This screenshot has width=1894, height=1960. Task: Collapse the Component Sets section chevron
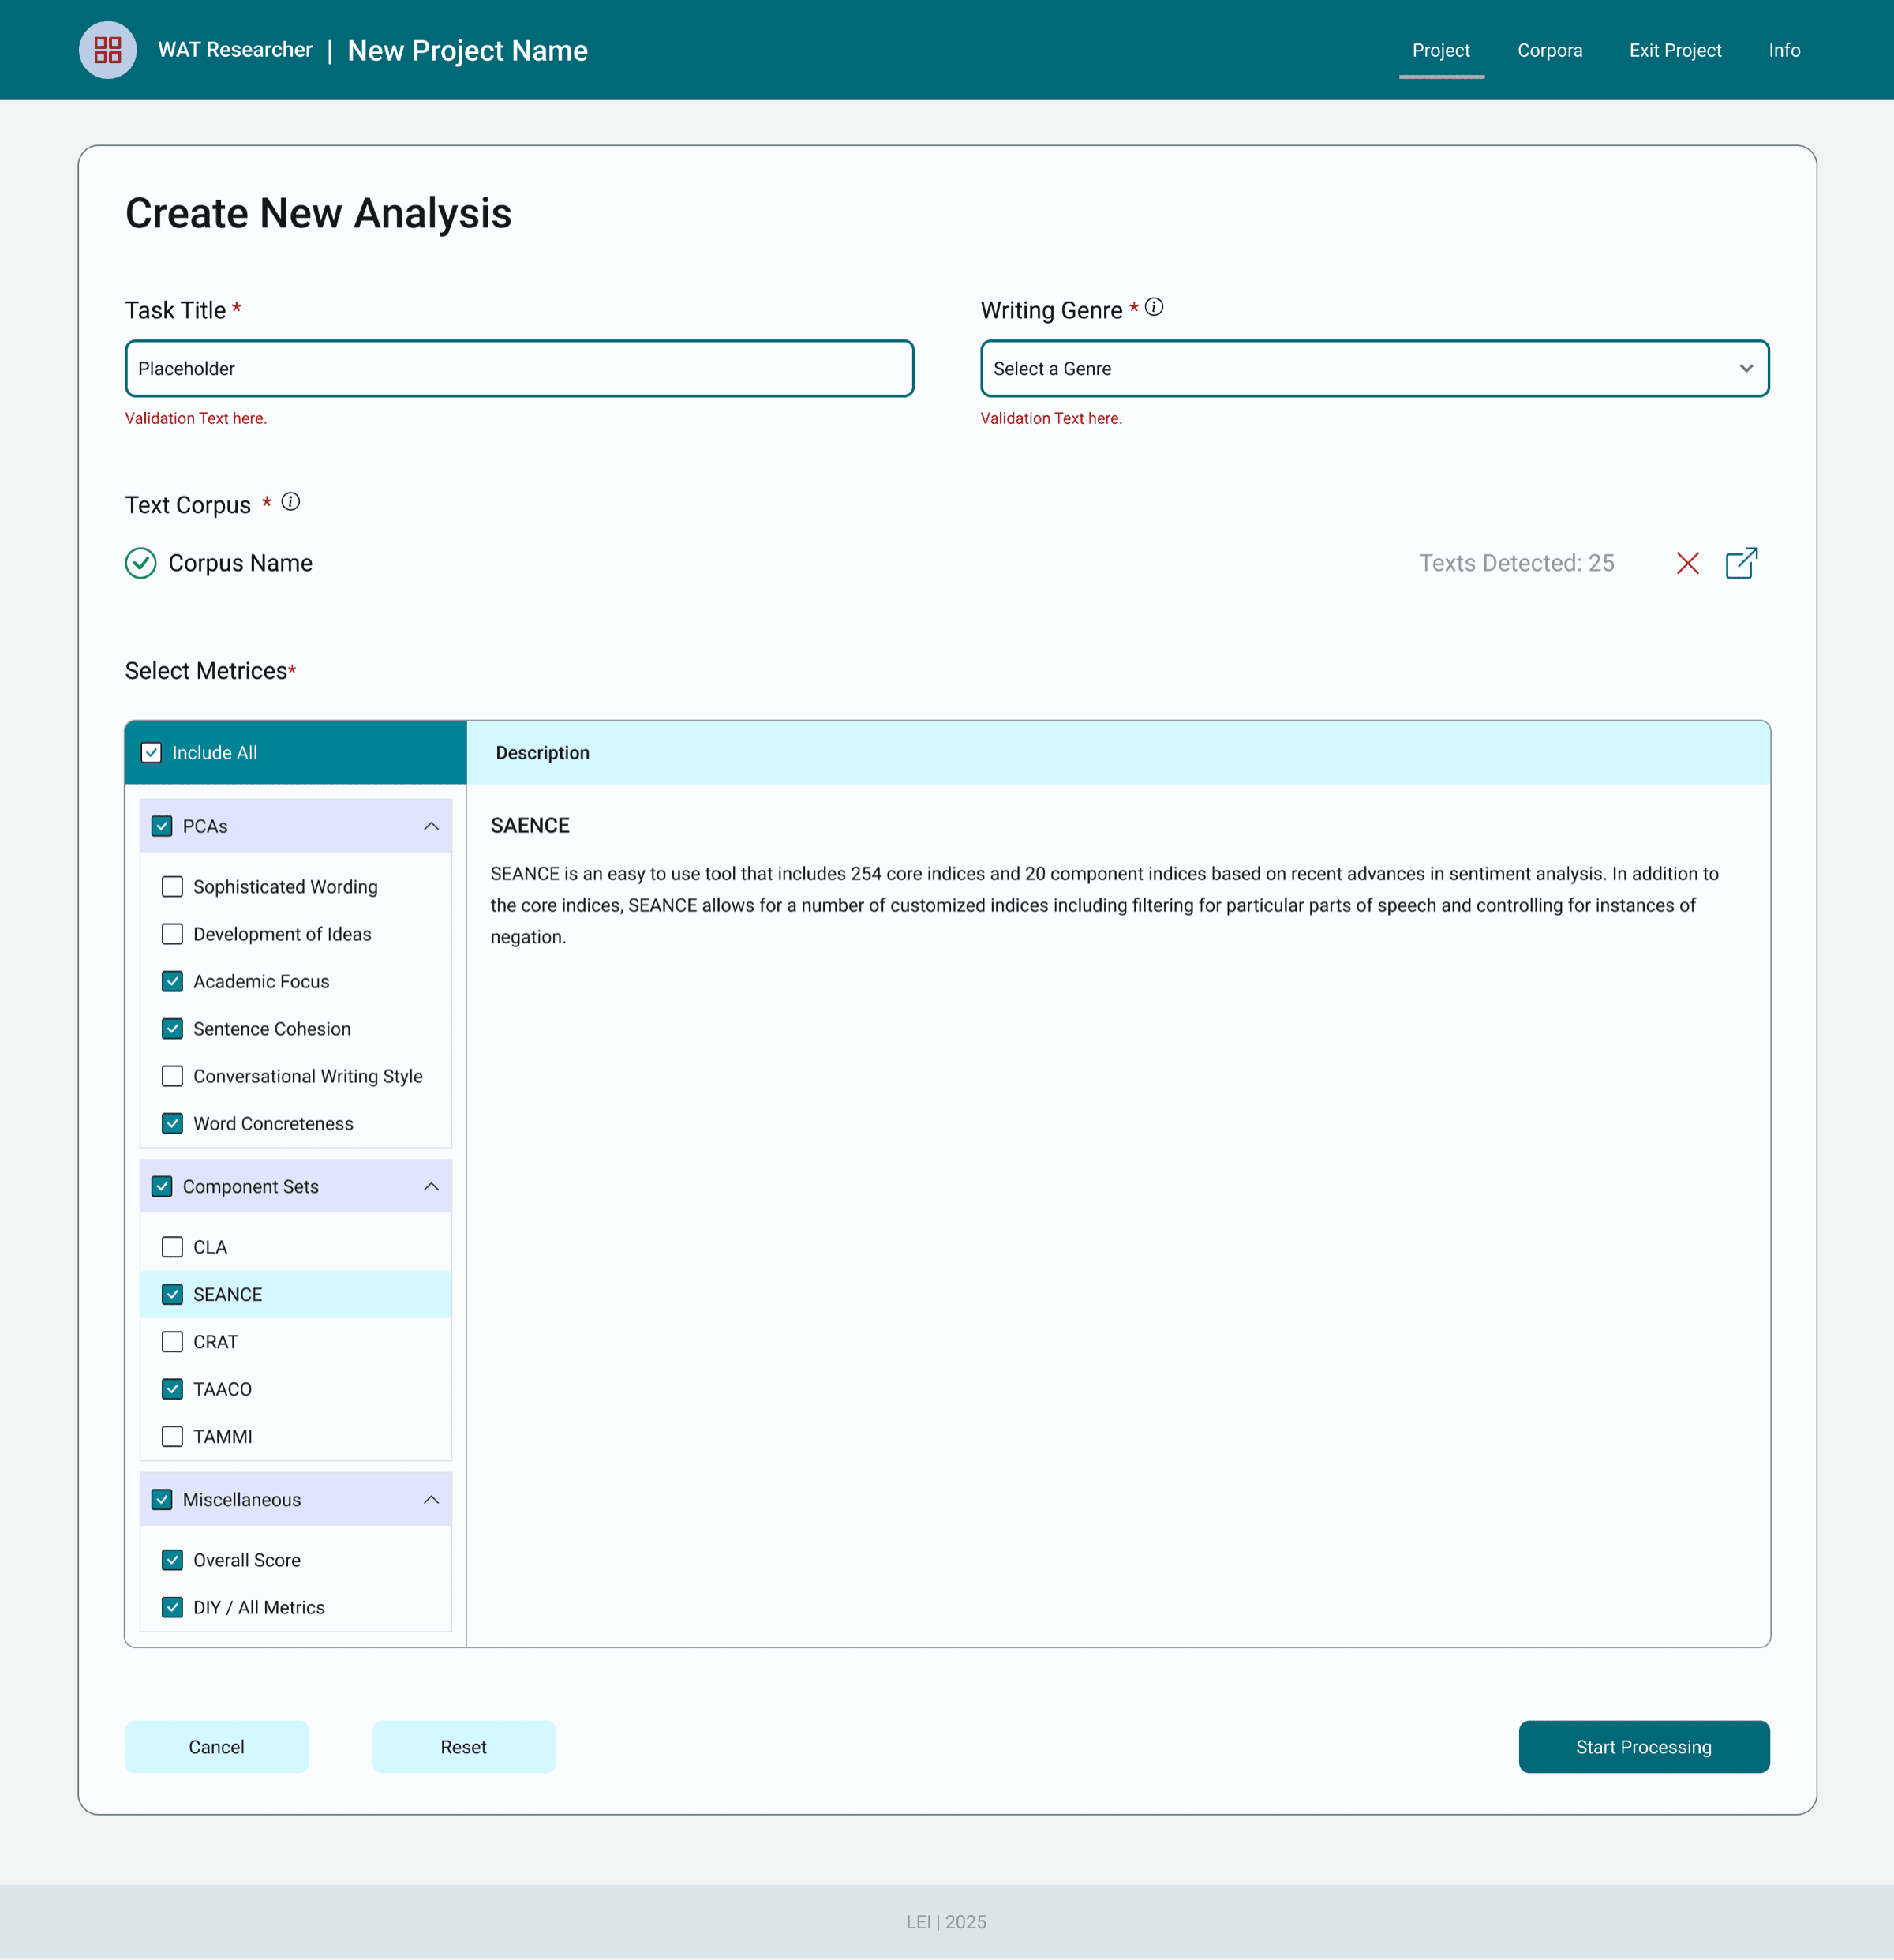pos(431,1187)
